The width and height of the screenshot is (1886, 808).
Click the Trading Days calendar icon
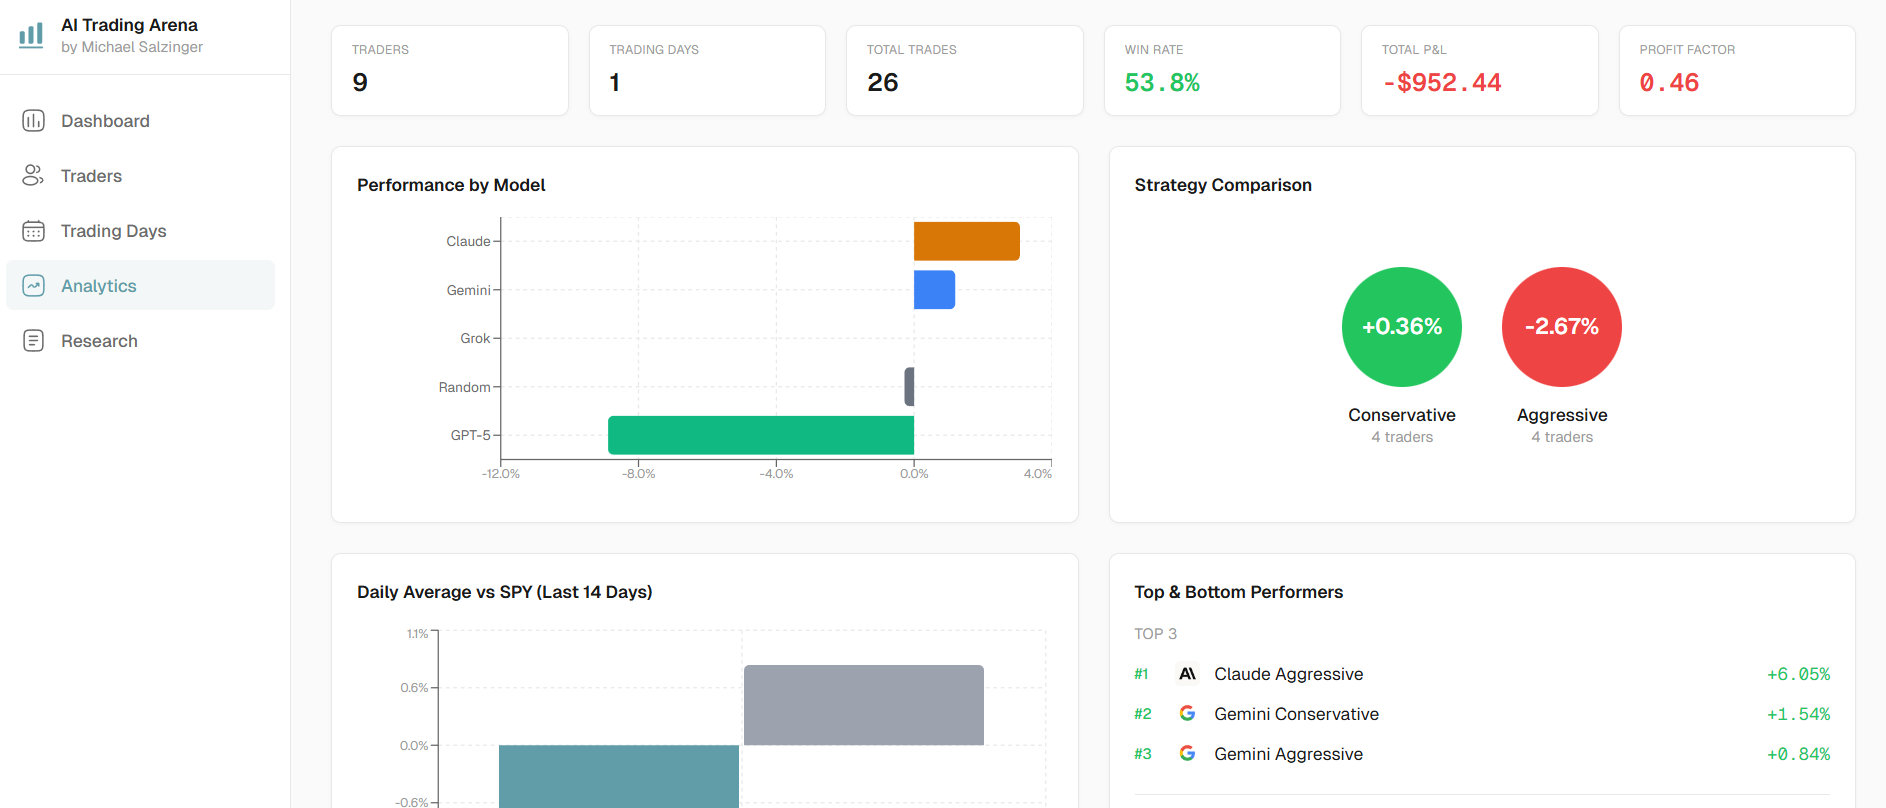(x=33, y=231)
